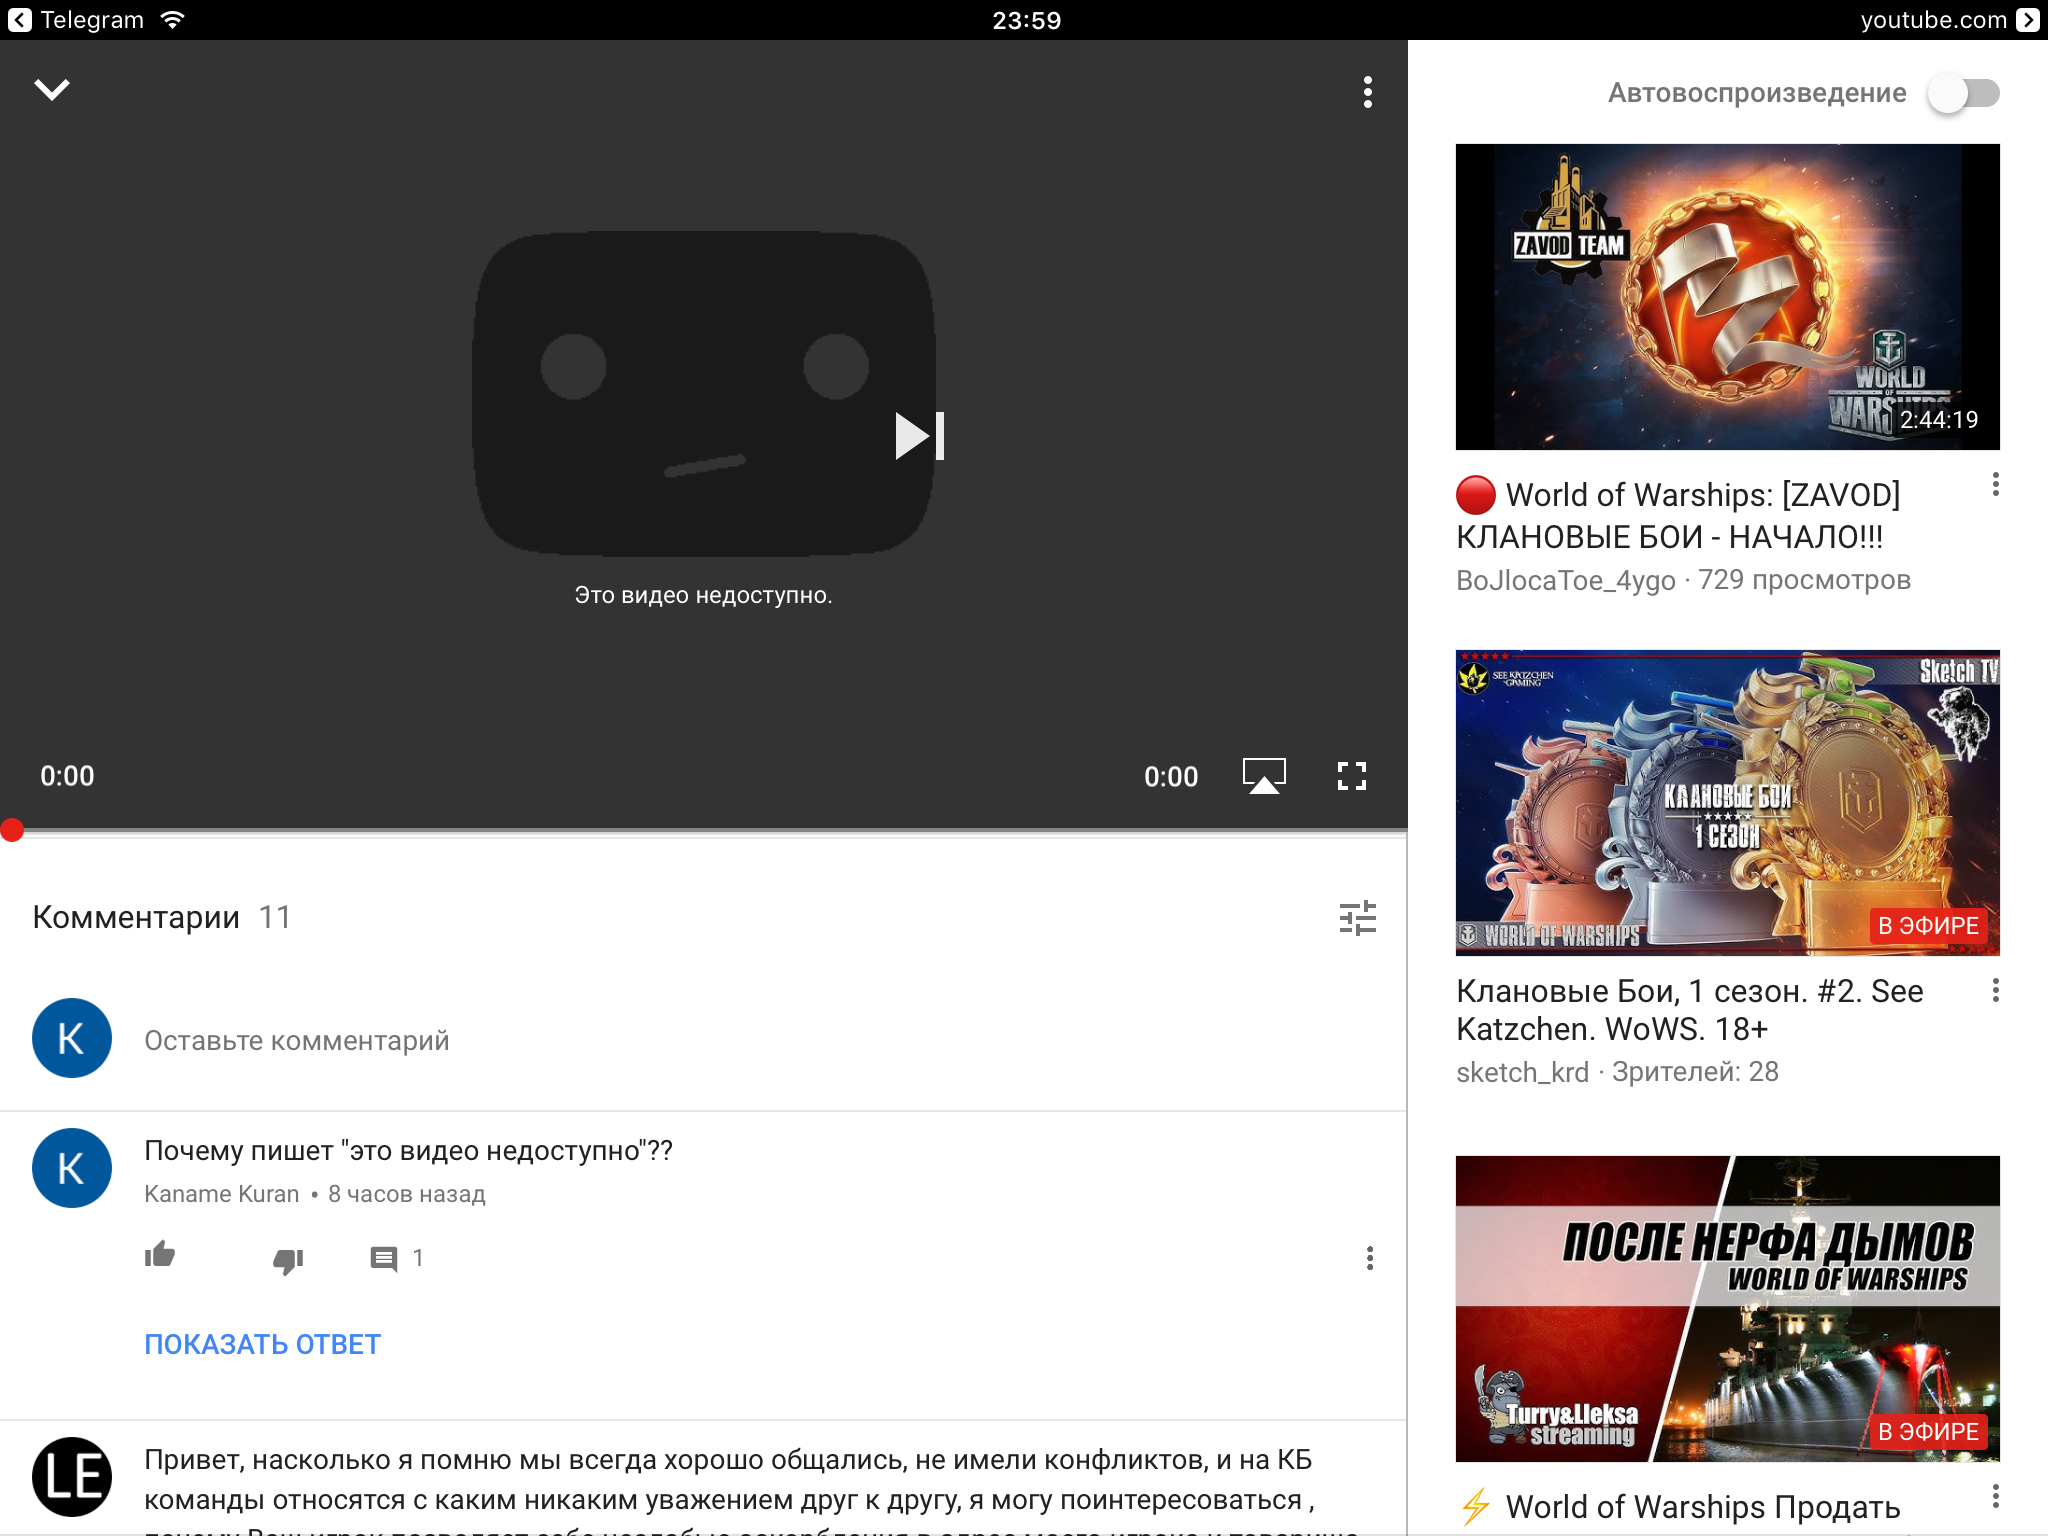2048x1536 pixels.
Task: Enter fullscreen mode in the player
Action: [x=1352, y=776]
